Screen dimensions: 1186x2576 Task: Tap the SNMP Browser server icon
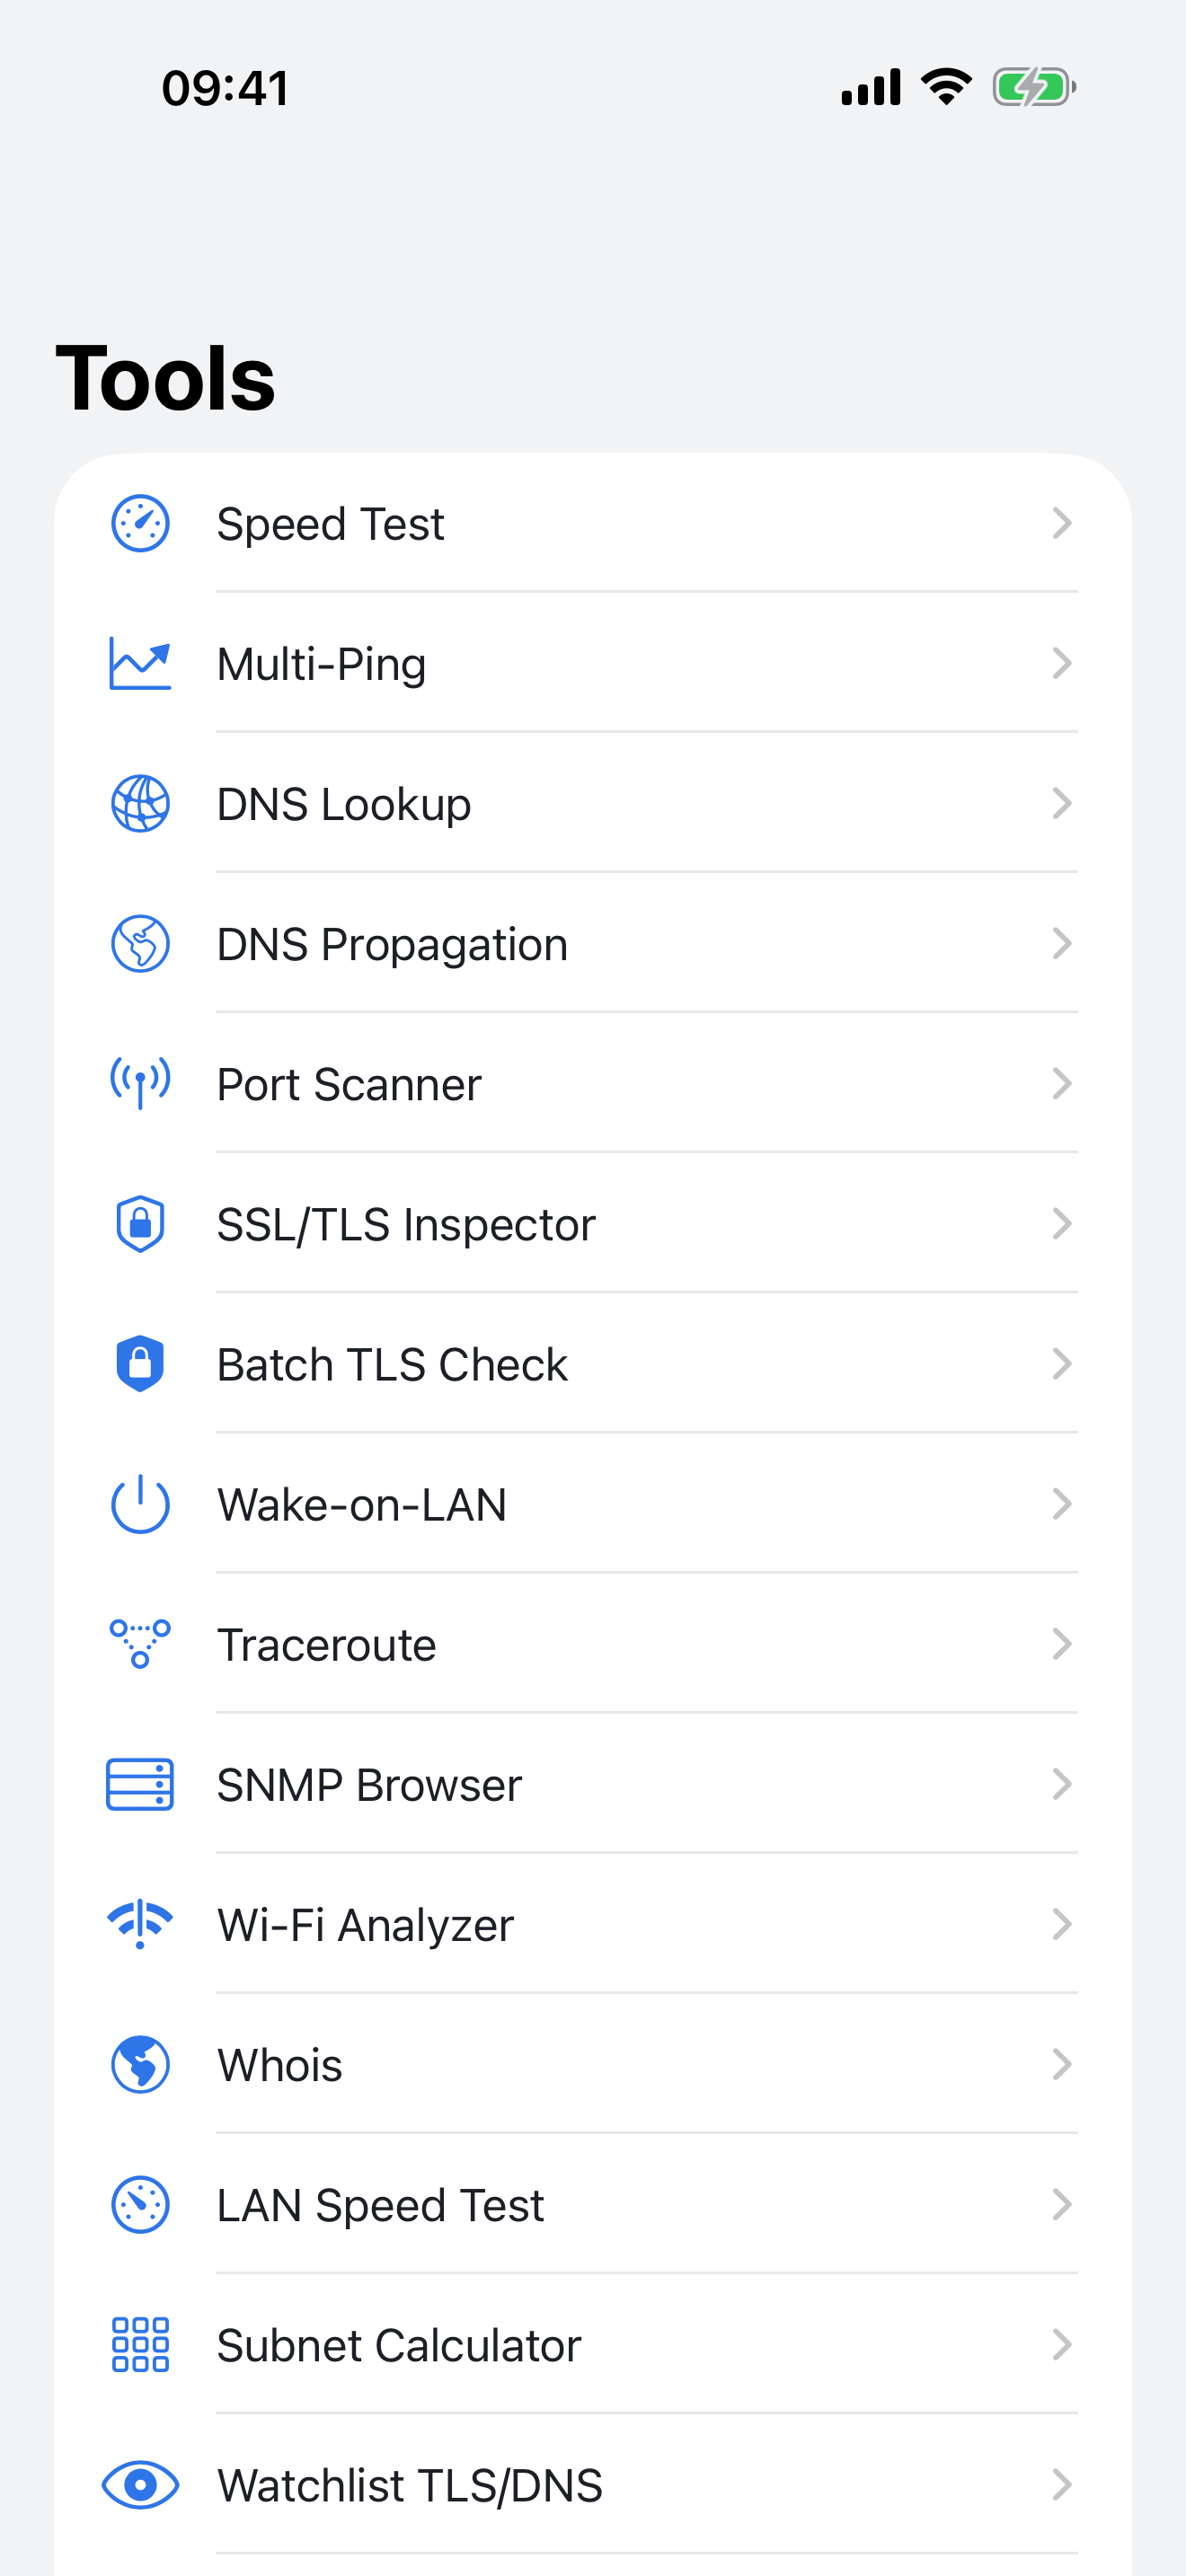[140, 1784]
